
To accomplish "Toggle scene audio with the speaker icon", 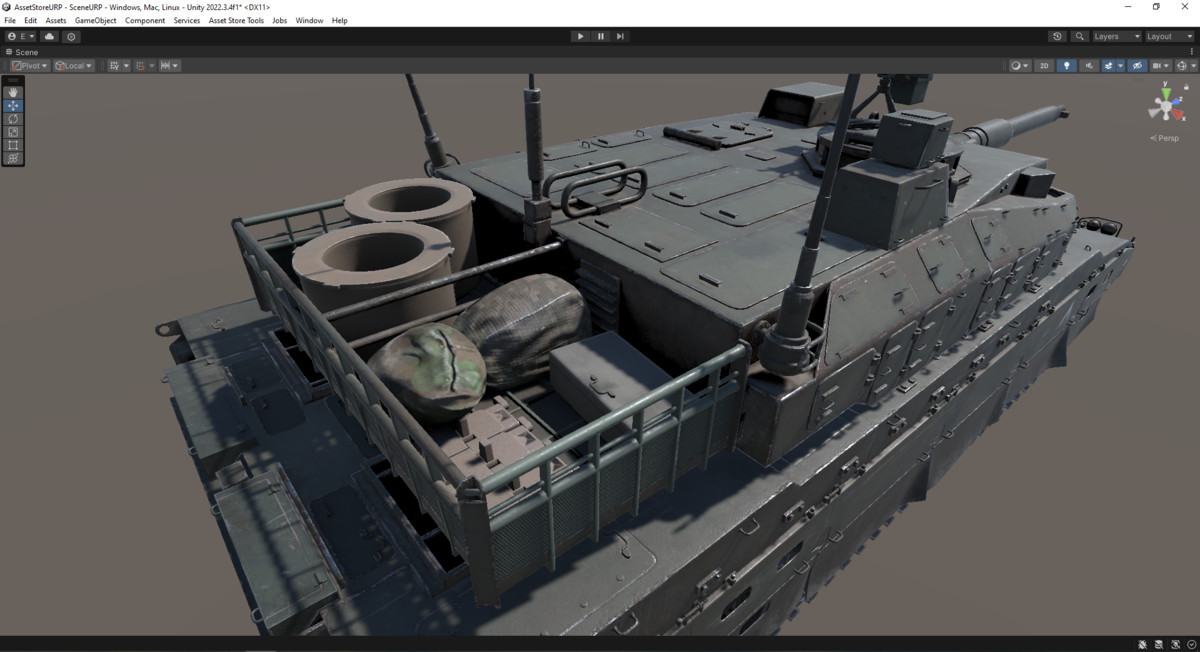I will [x=1089, y=65].
